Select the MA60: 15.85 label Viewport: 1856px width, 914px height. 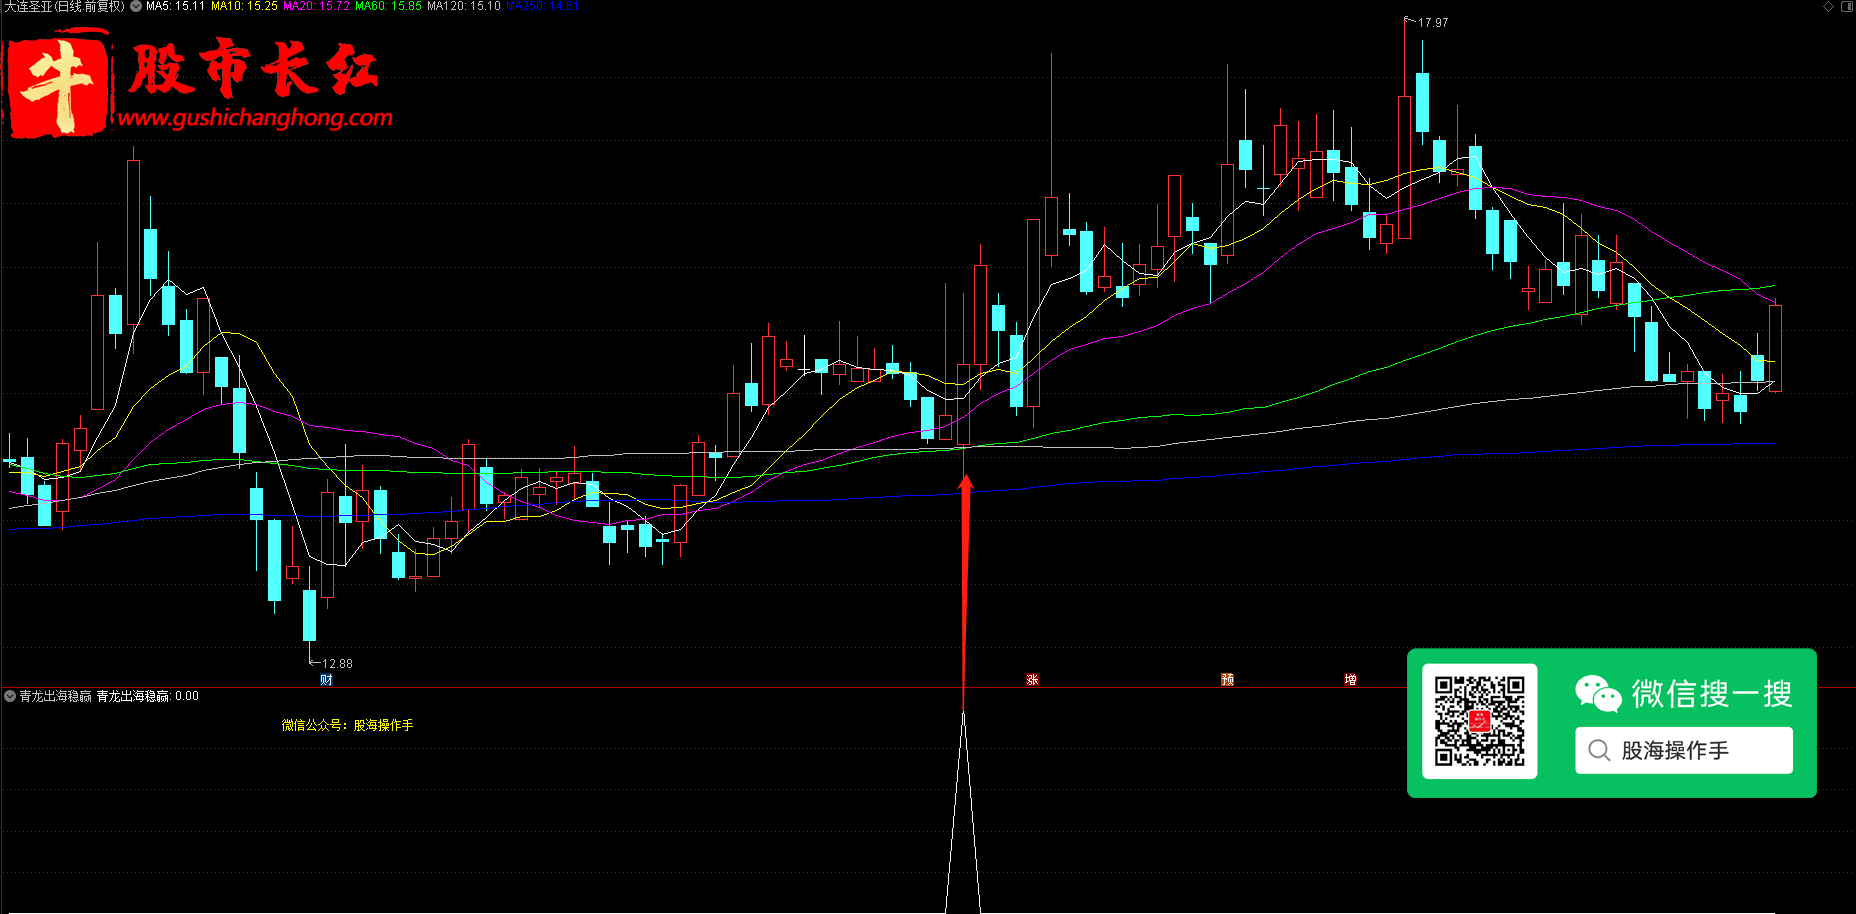[x=389, y=6]
